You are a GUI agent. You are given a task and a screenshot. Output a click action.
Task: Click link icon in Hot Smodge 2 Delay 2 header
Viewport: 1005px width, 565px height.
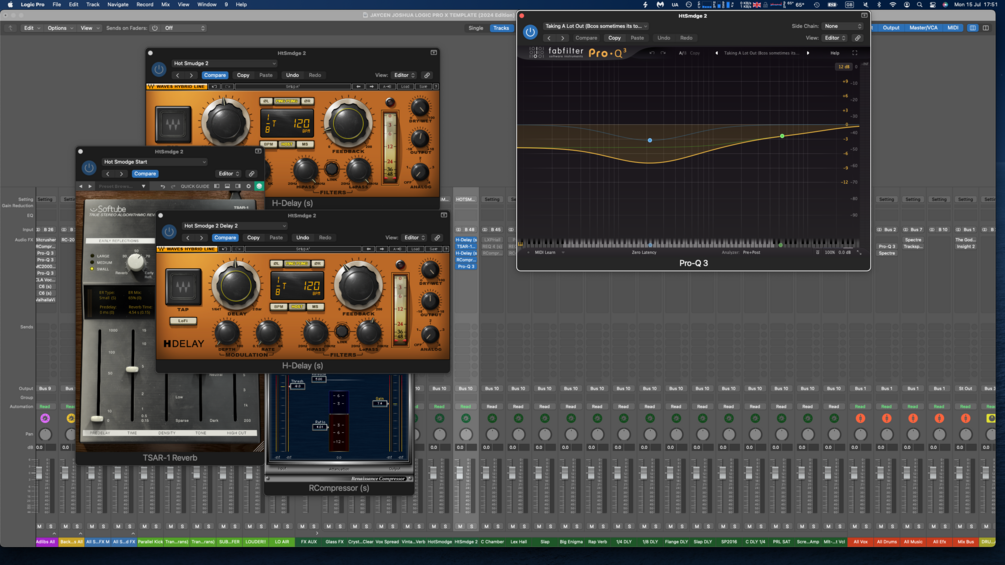437,238
